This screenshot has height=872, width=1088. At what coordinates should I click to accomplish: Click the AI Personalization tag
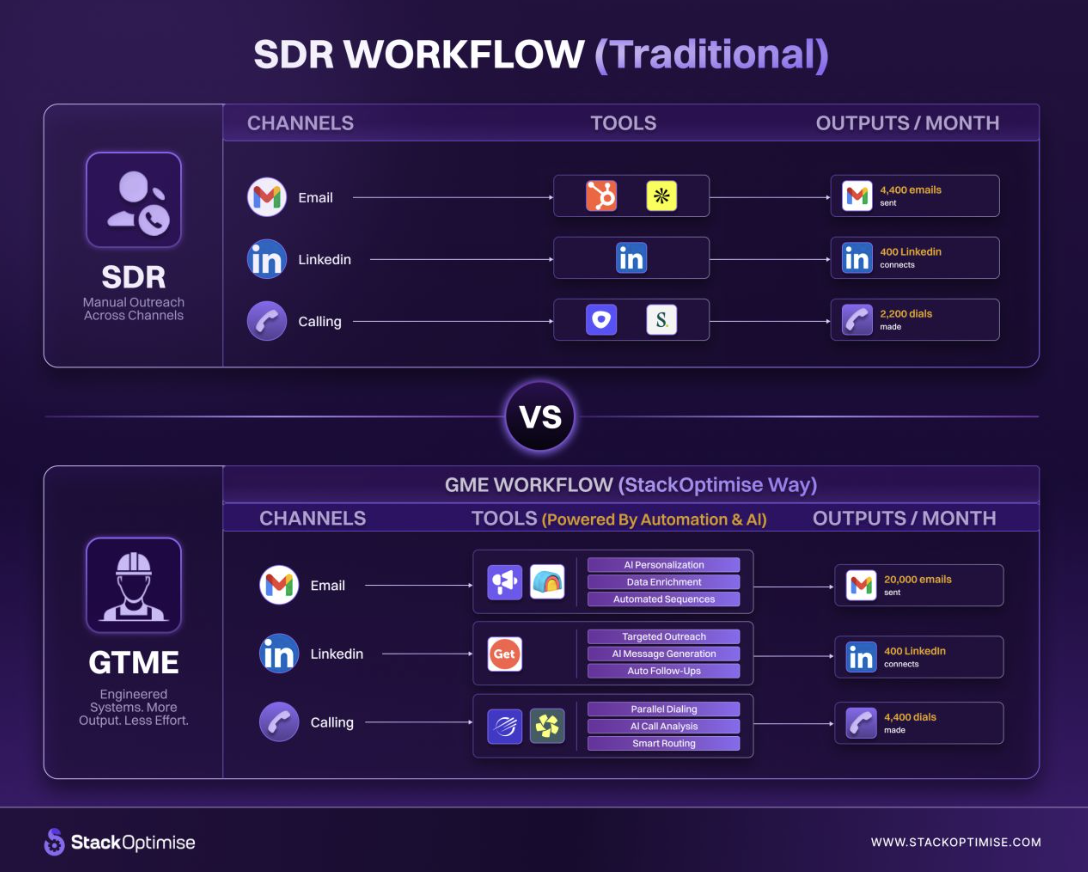[664, 565]
